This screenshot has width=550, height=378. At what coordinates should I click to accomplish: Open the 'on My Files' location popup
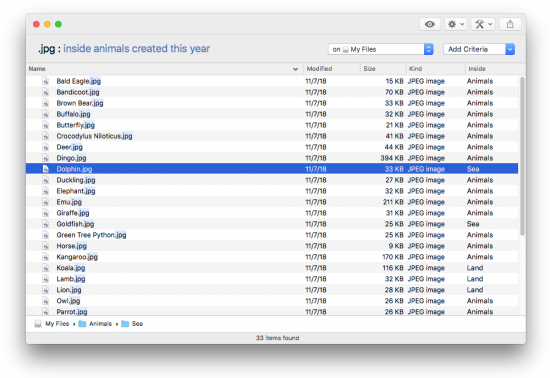pos(381,49)
